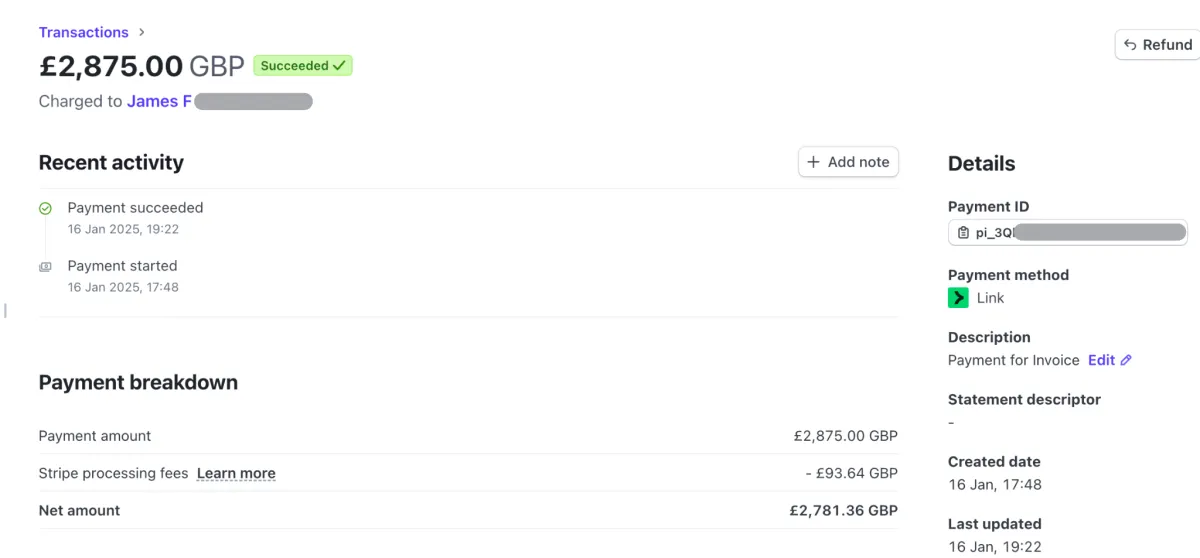
Task: Click the Succeeded status badge
Action: [x=303, y=66]
